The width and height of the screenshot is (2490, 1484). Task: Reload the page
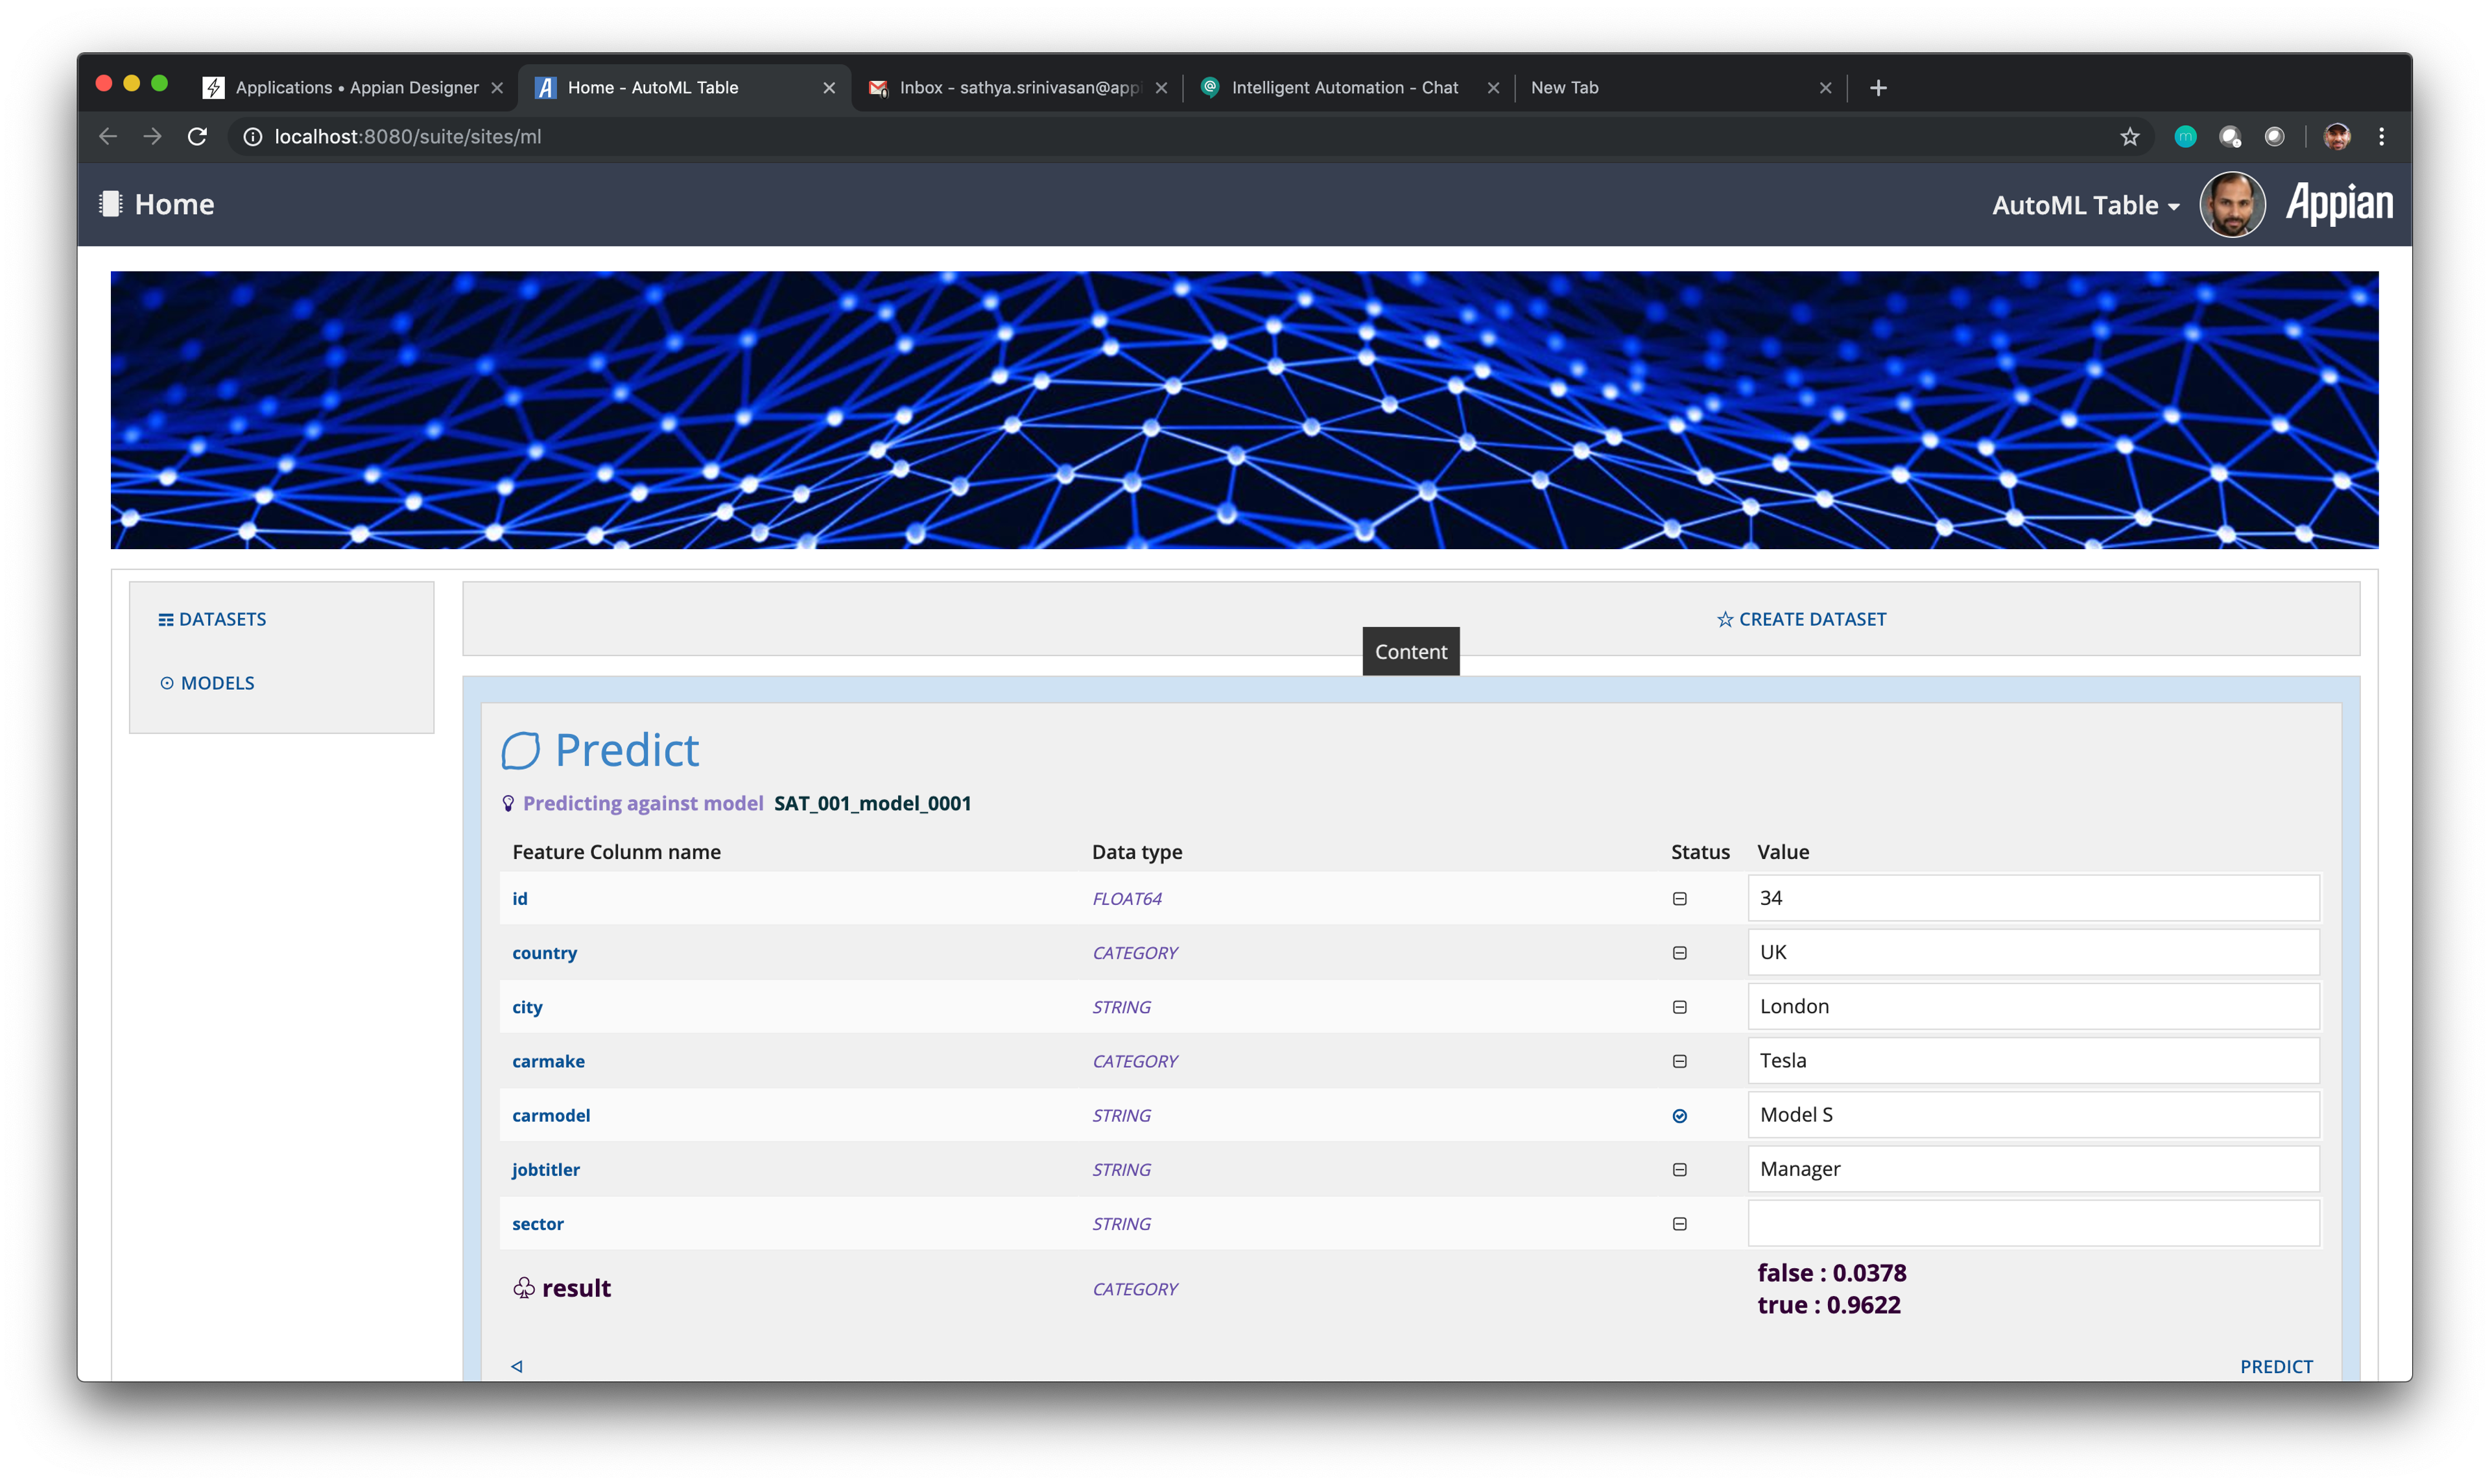tap(197, 137)
